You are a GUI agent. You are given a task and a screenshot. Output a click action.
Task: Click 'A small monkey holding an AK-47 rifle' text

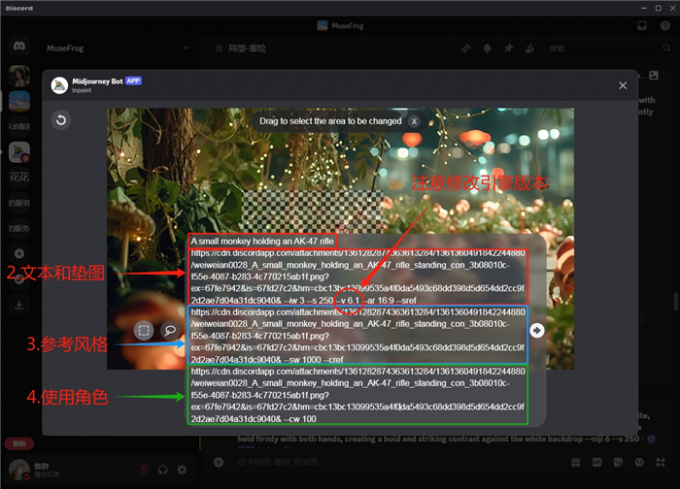click(262, 241)
